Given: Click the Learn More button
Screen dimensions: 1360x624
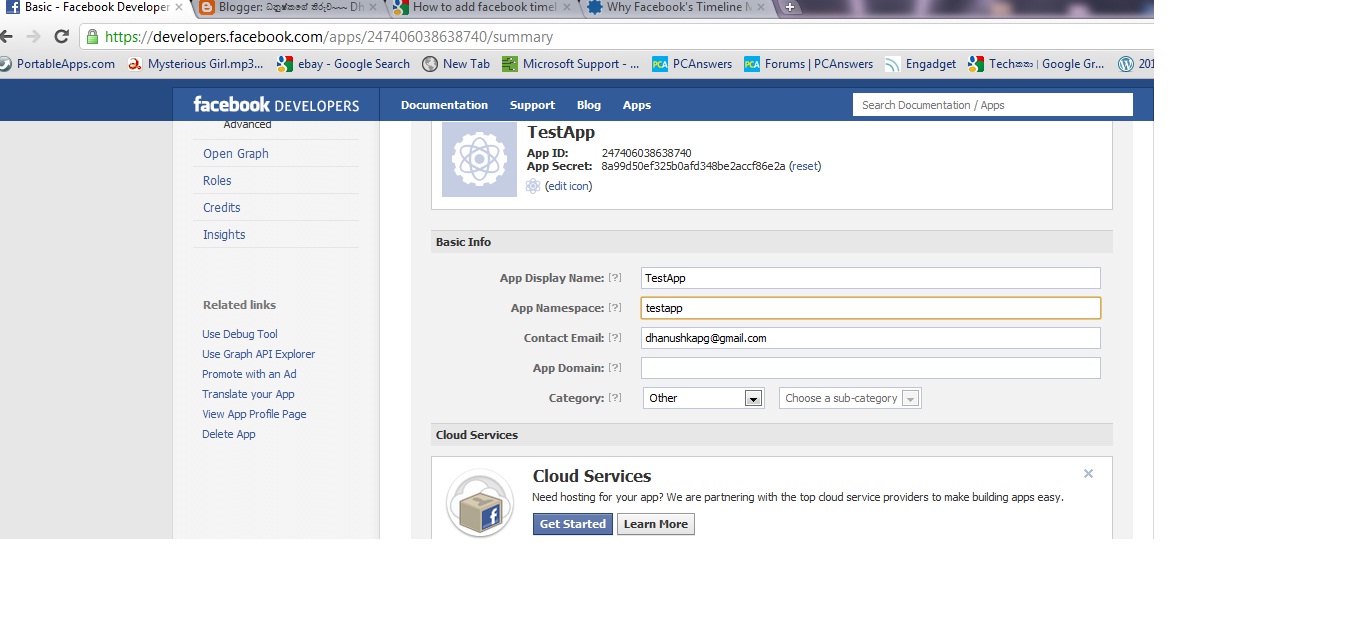Looking at the screenshot, I should click(656, 524).
